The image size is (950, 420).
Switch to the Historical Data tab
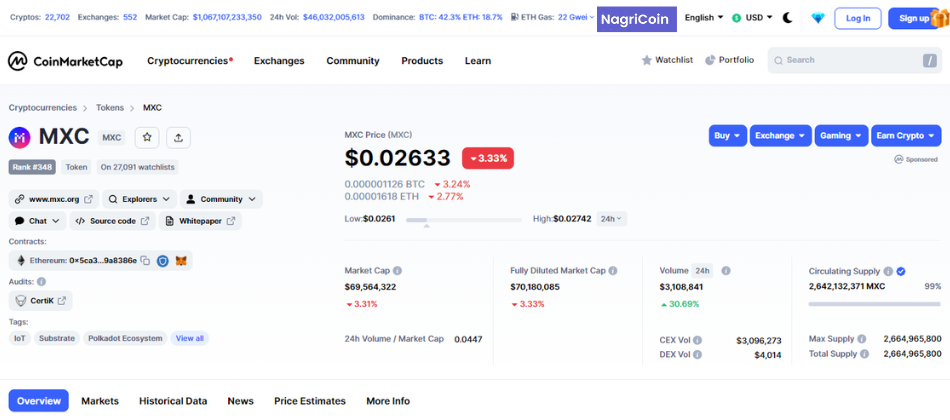click(173, 401)
